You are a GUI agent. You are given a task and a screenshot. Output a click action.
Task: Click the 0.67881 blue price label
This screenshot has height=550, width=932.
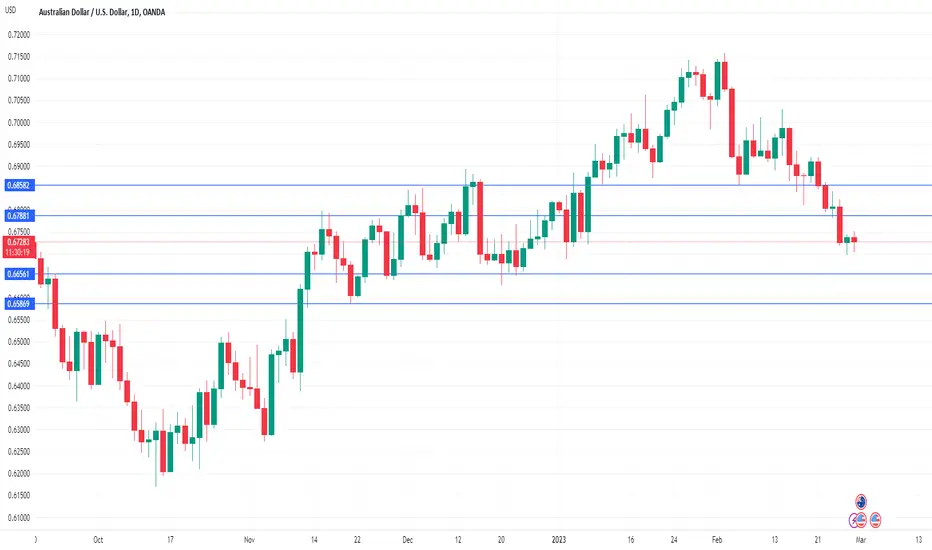tap(18, 216)
